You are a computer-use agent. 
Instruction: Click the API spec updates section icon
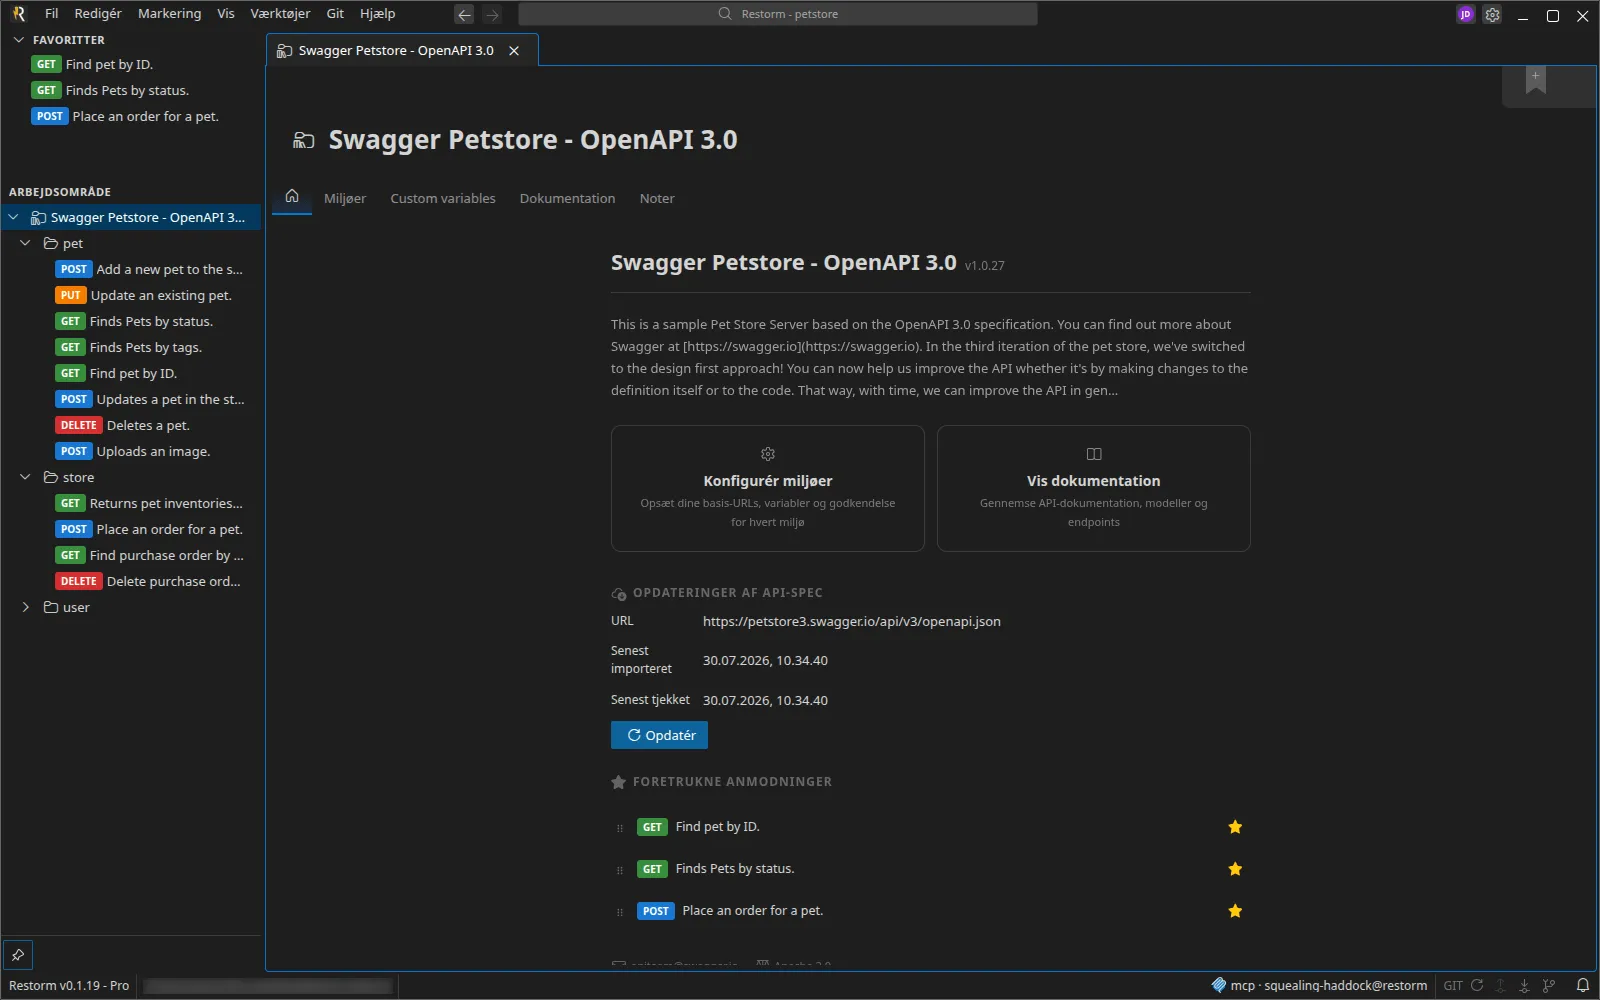click(619, 593)
